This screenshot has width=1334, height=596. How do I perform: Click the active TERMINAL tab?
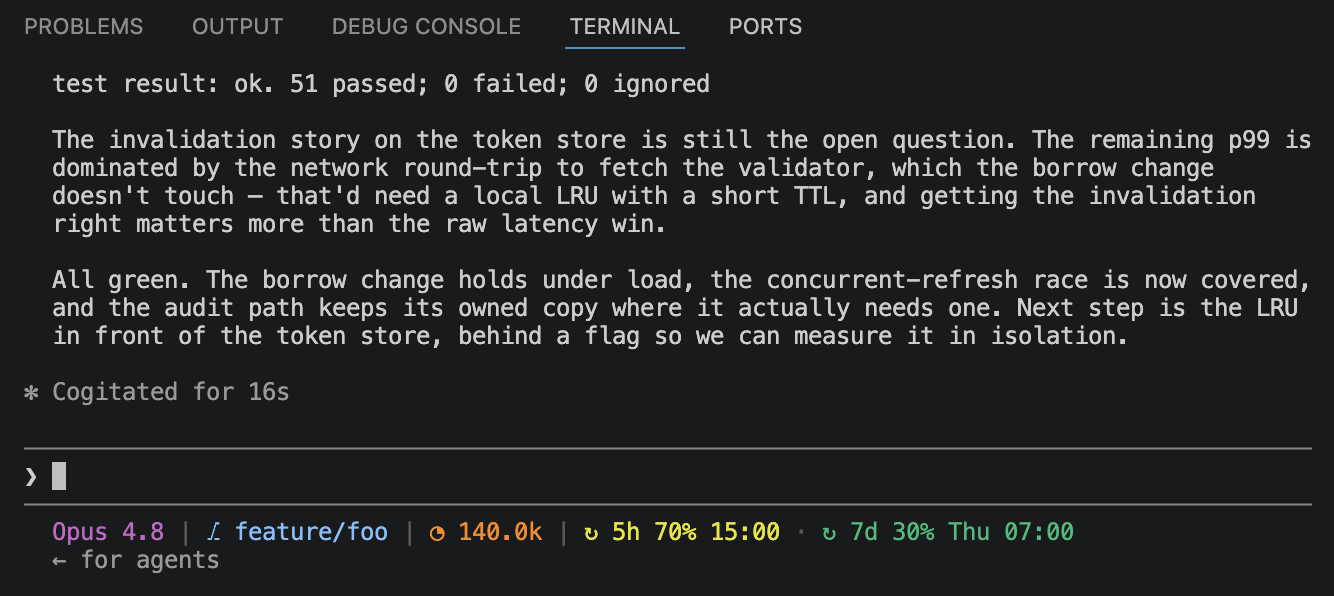click(x=625, y=27)
